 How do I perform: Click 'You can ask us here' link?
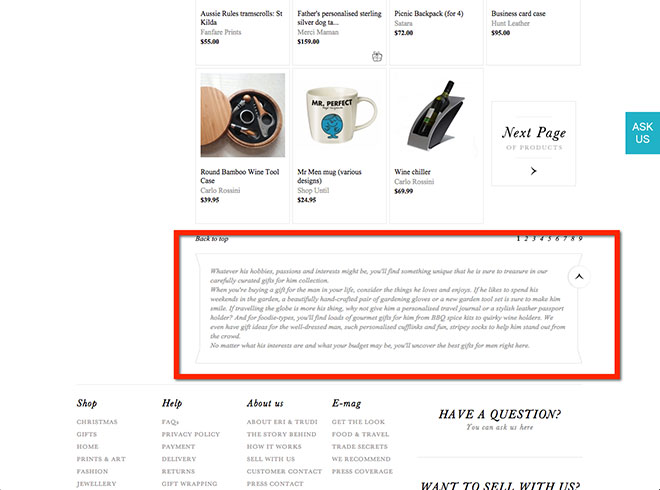pos(499,427)
